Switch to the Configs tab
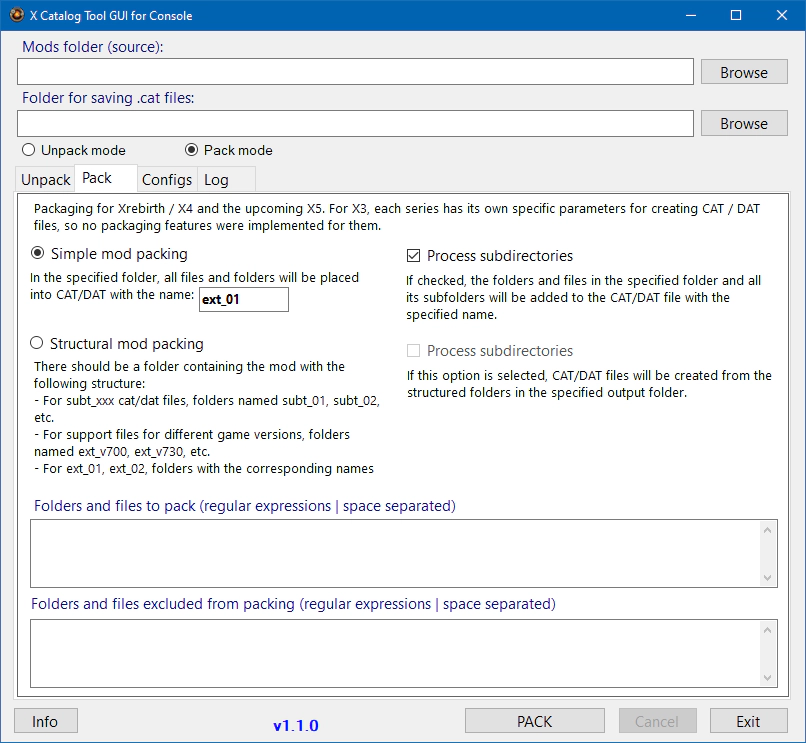This screenshot has height=743, width=806. click(x=167, y=180)
